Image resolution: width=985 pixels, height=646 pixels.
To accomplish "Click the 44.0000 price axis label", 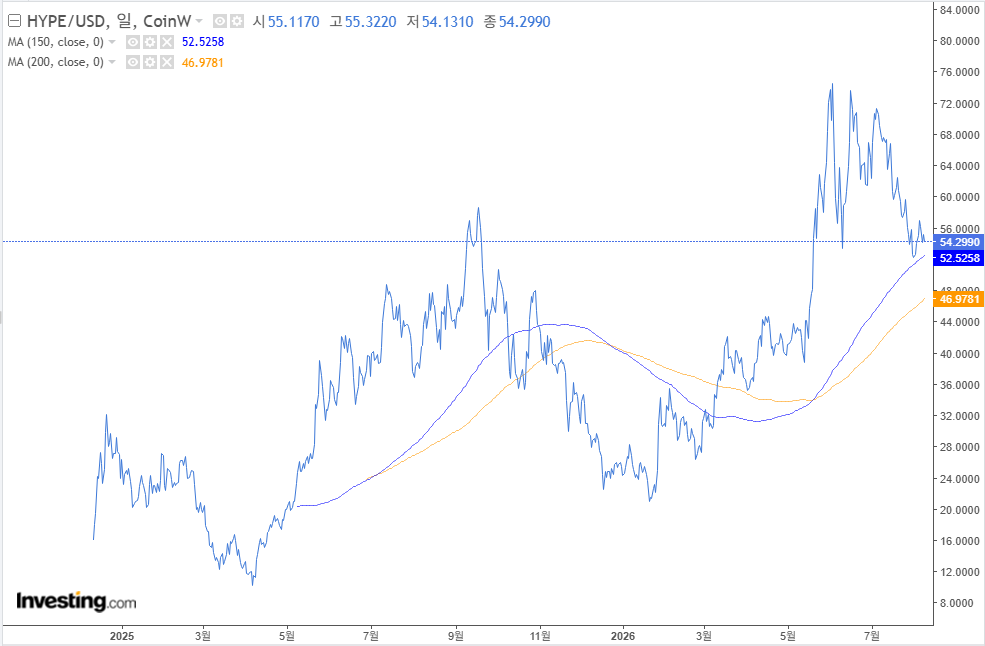I will [959, 322].
